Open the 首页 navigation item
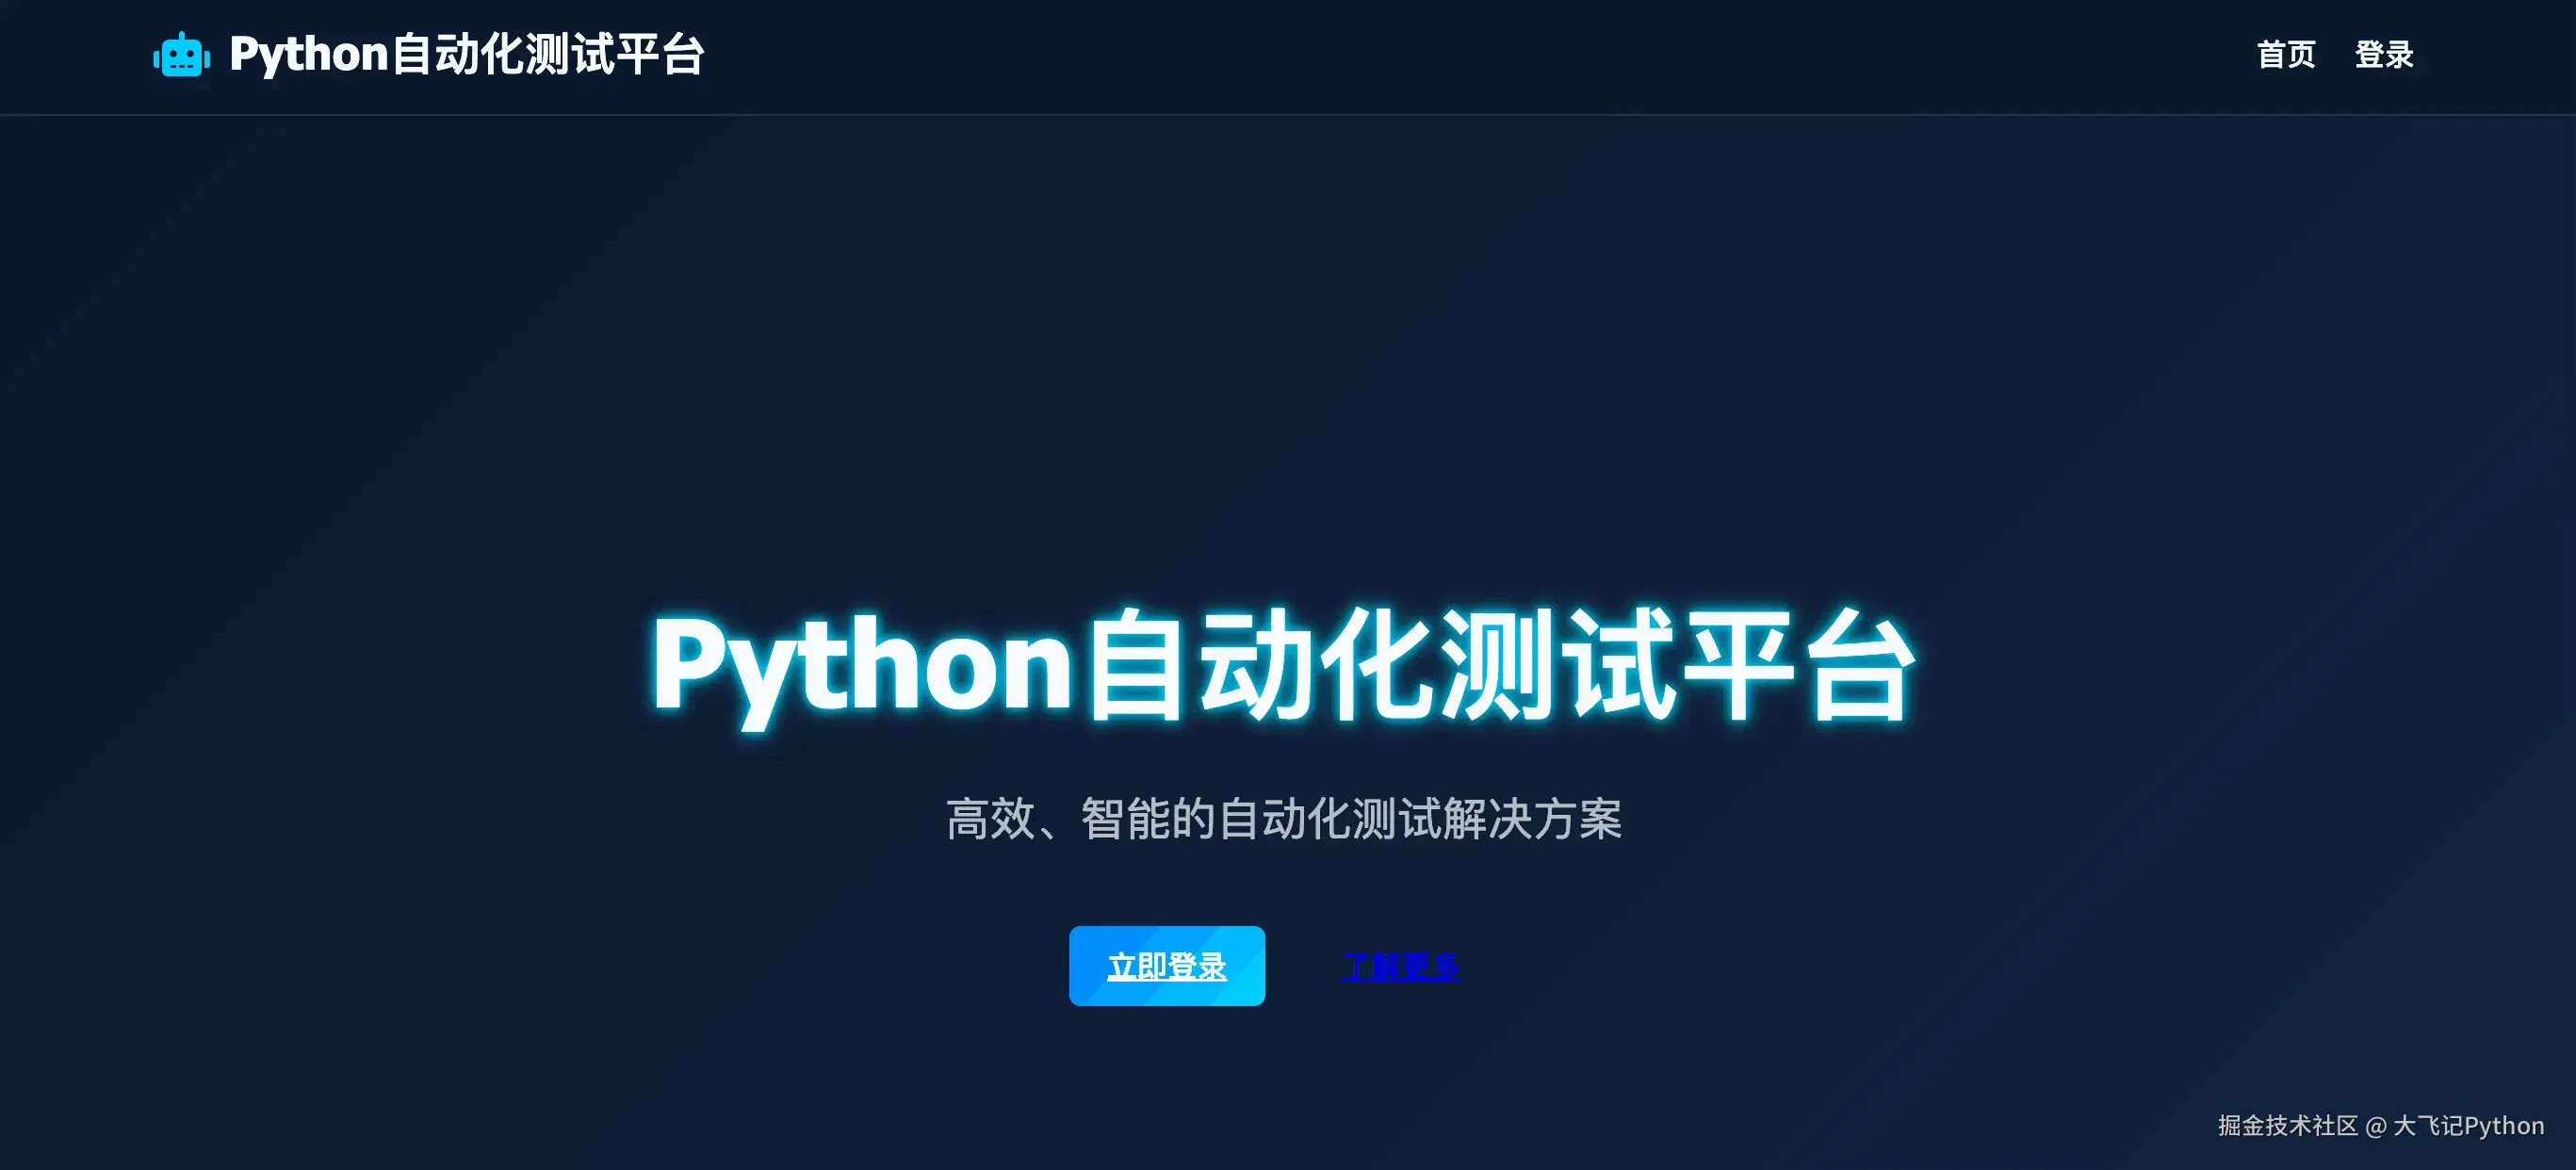2576x1170 pixels. coord(2286,54)
